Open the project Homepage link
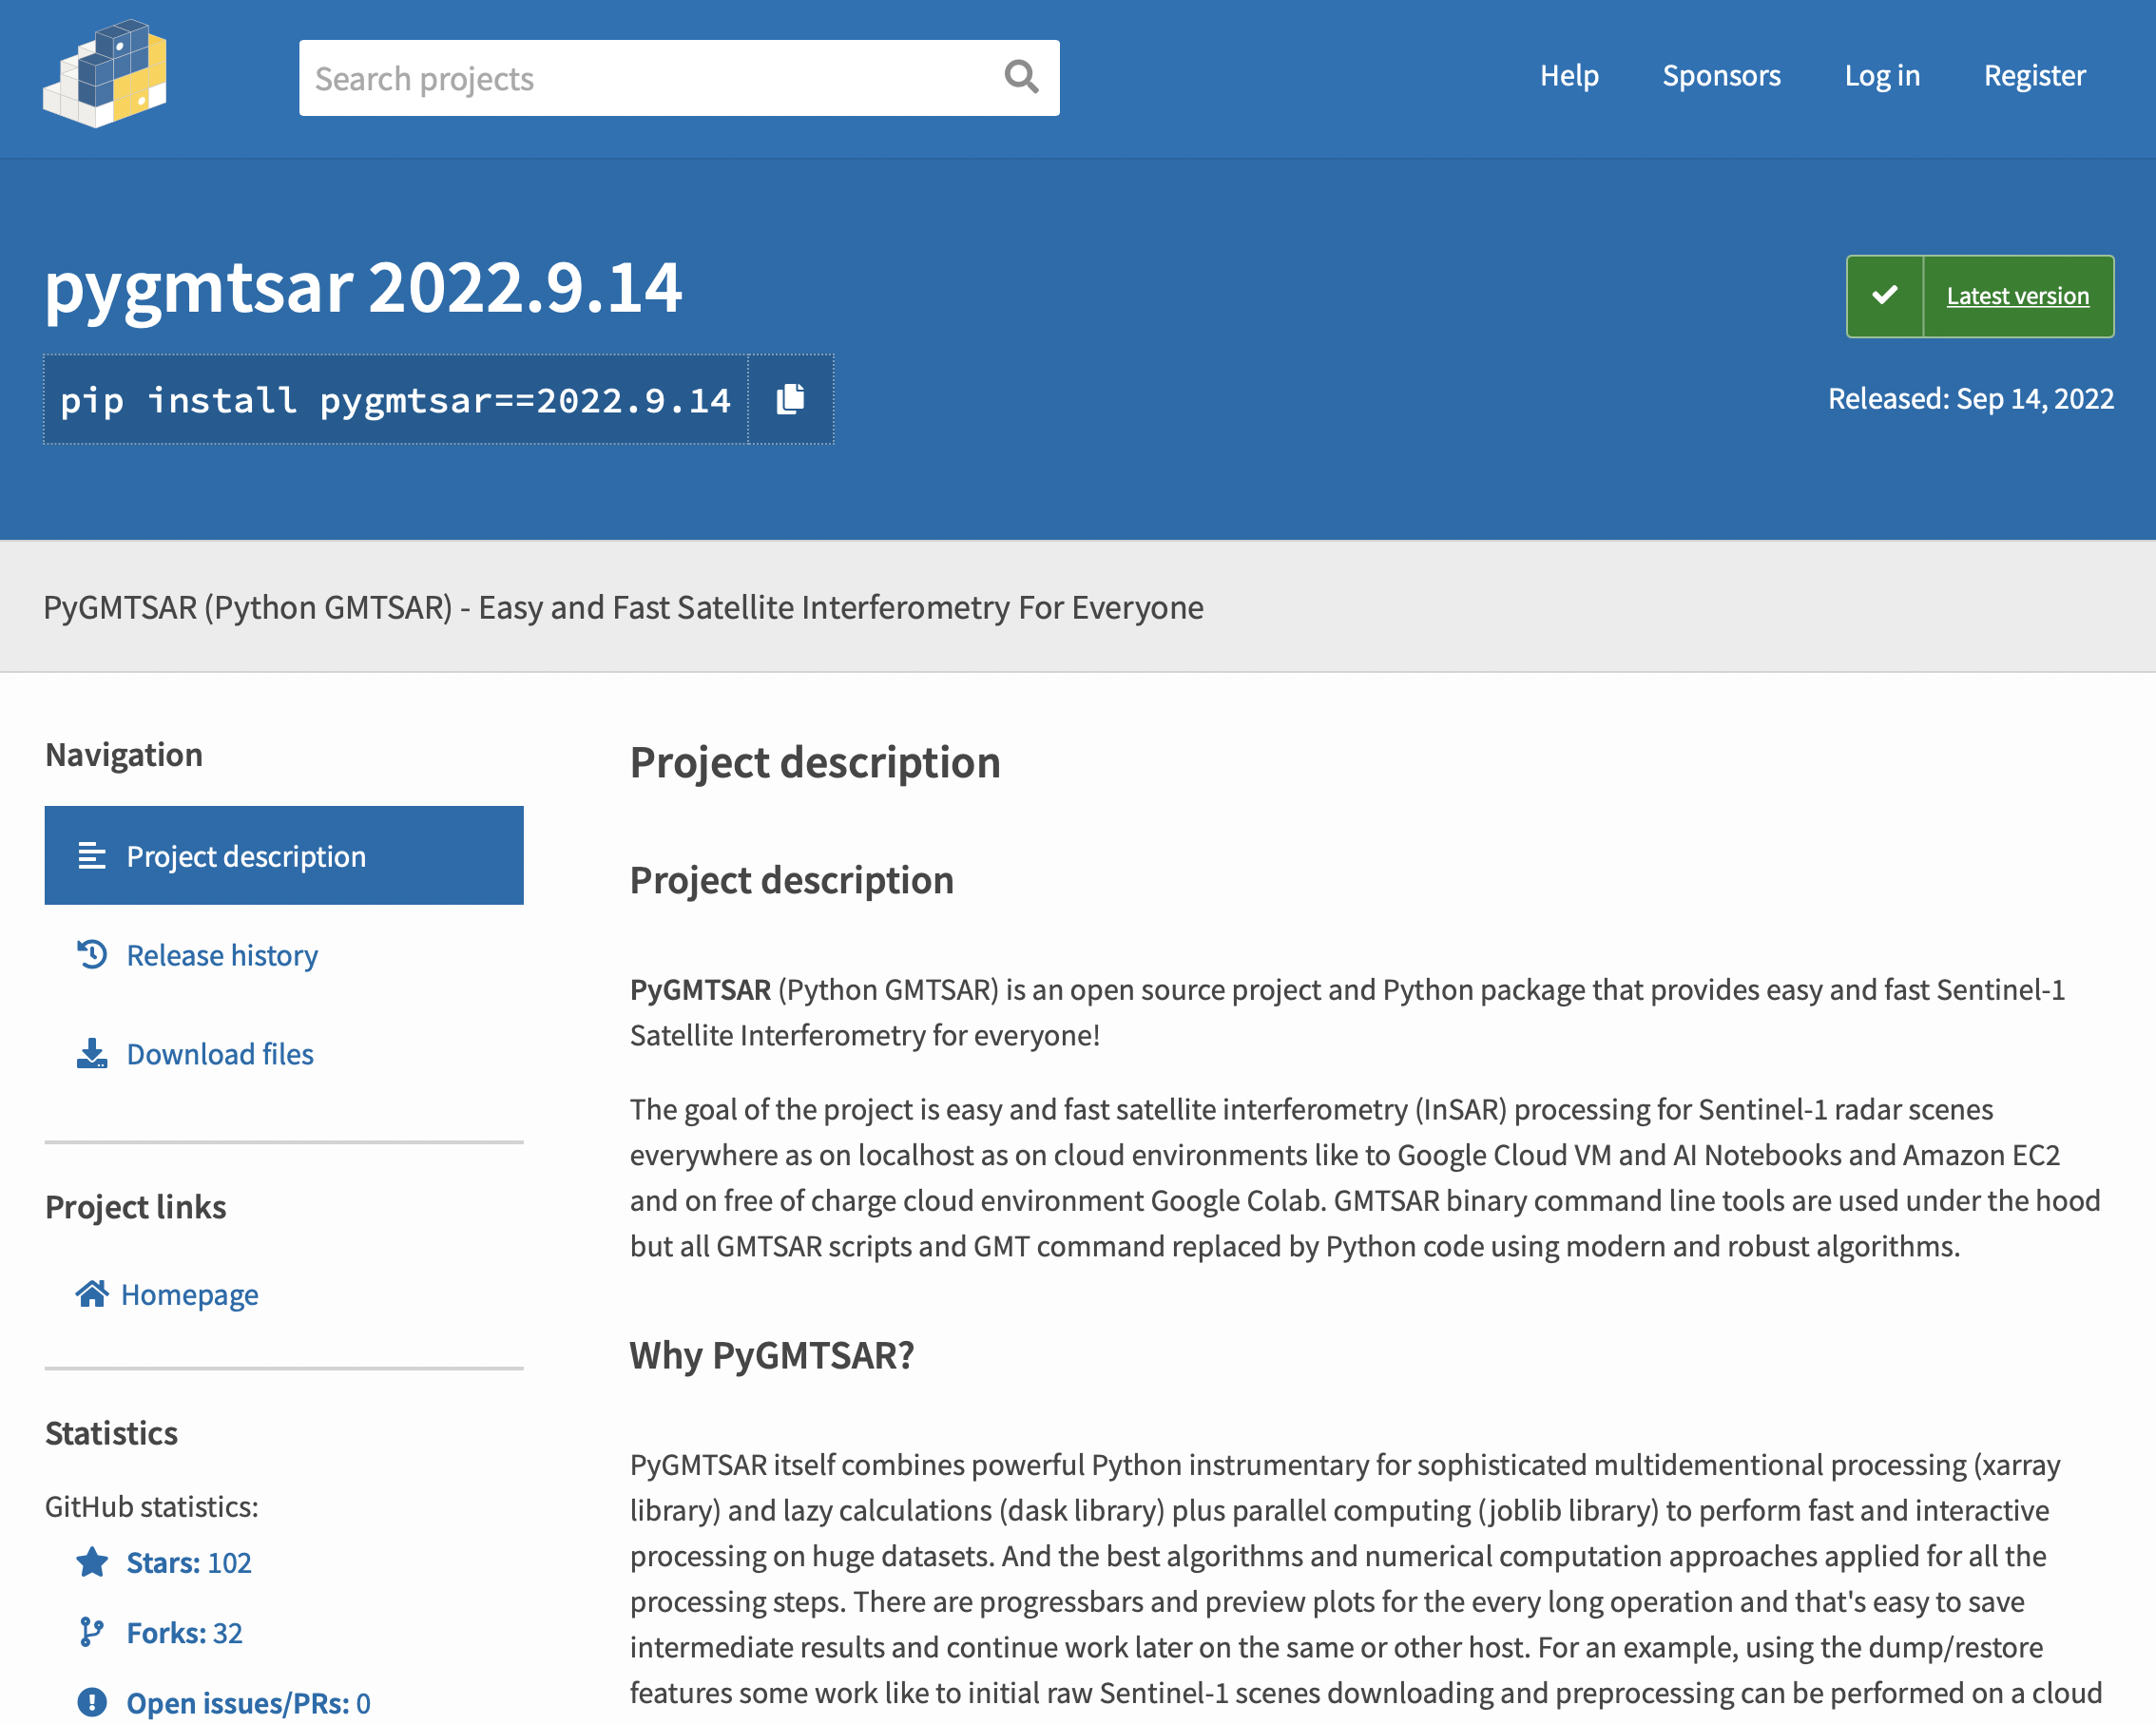 click(x=190, y=1293)
